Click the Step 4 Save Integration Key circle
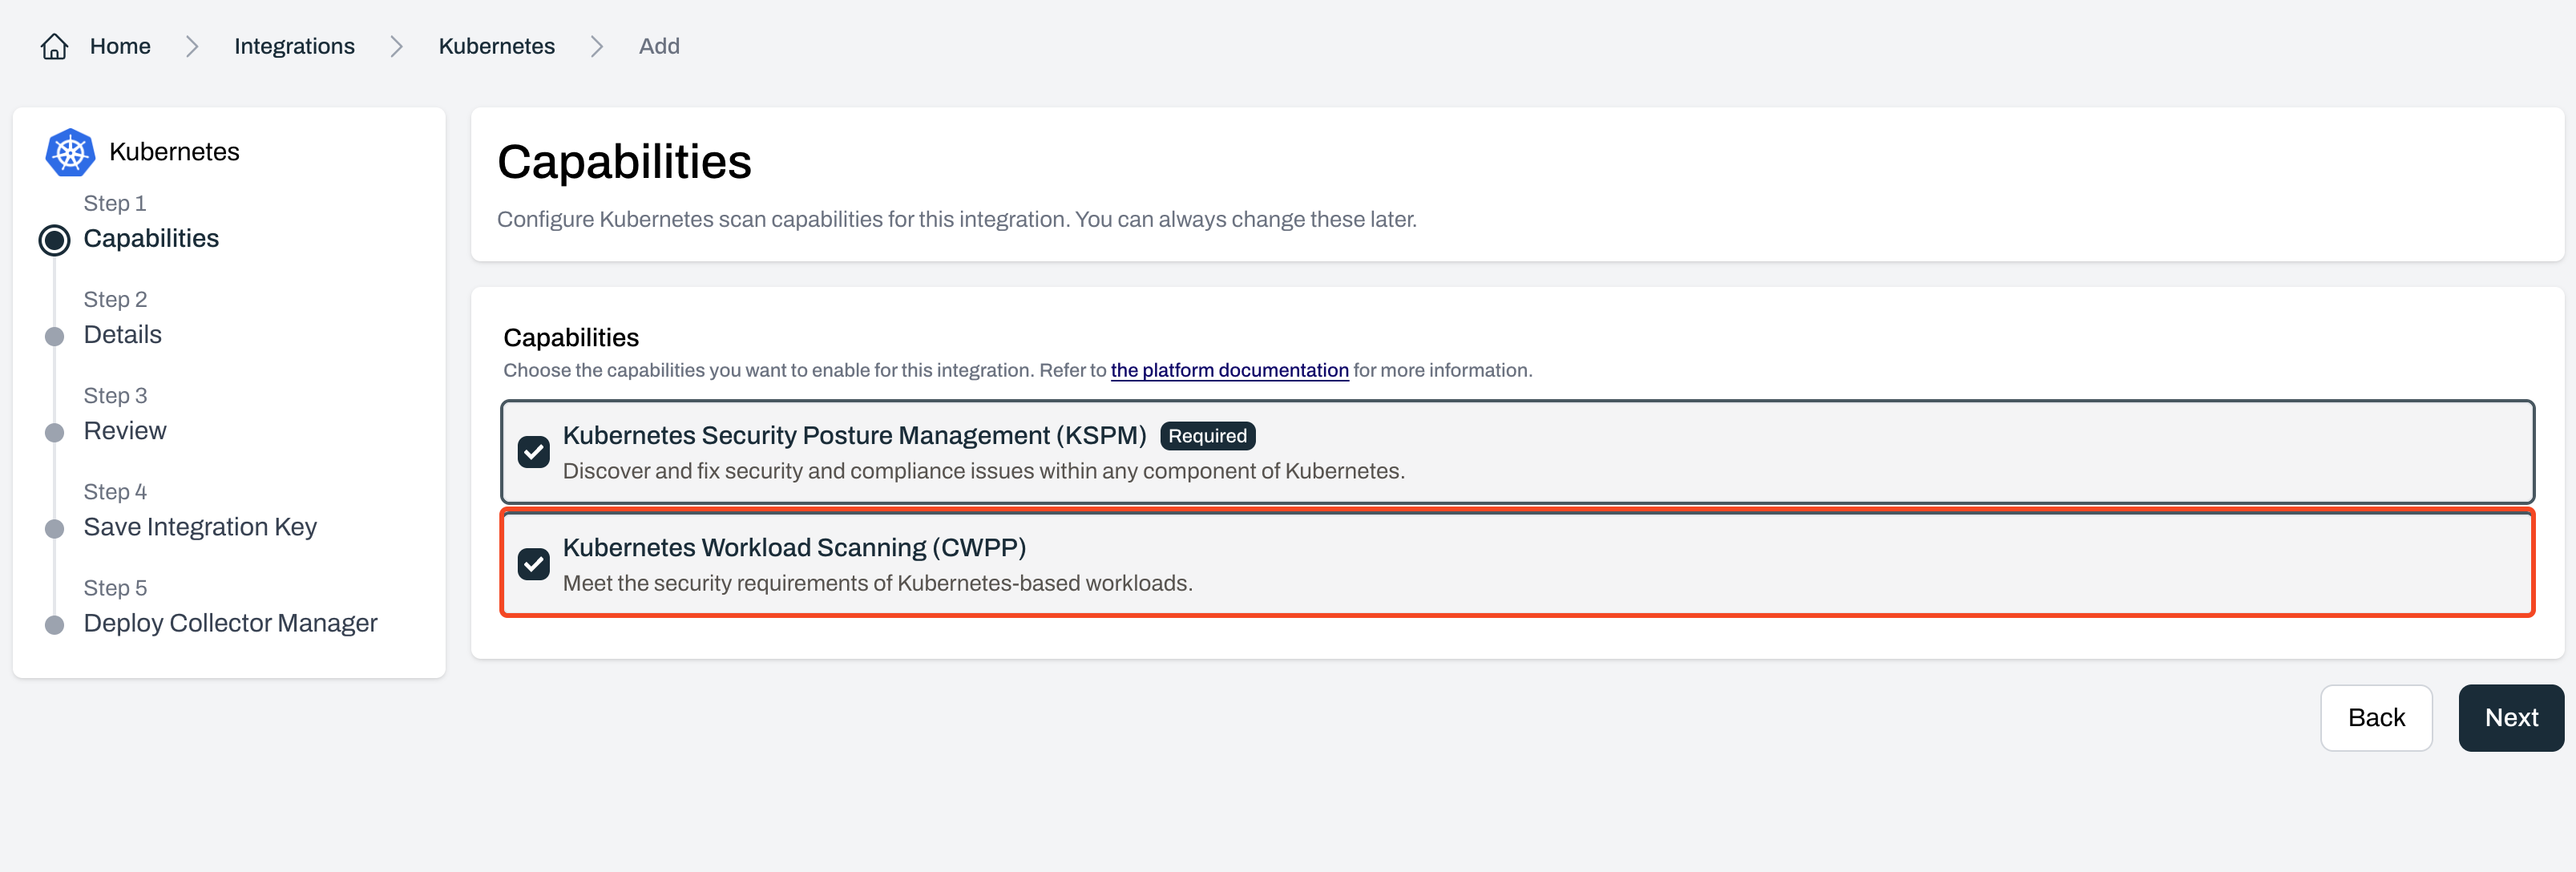 55,528
